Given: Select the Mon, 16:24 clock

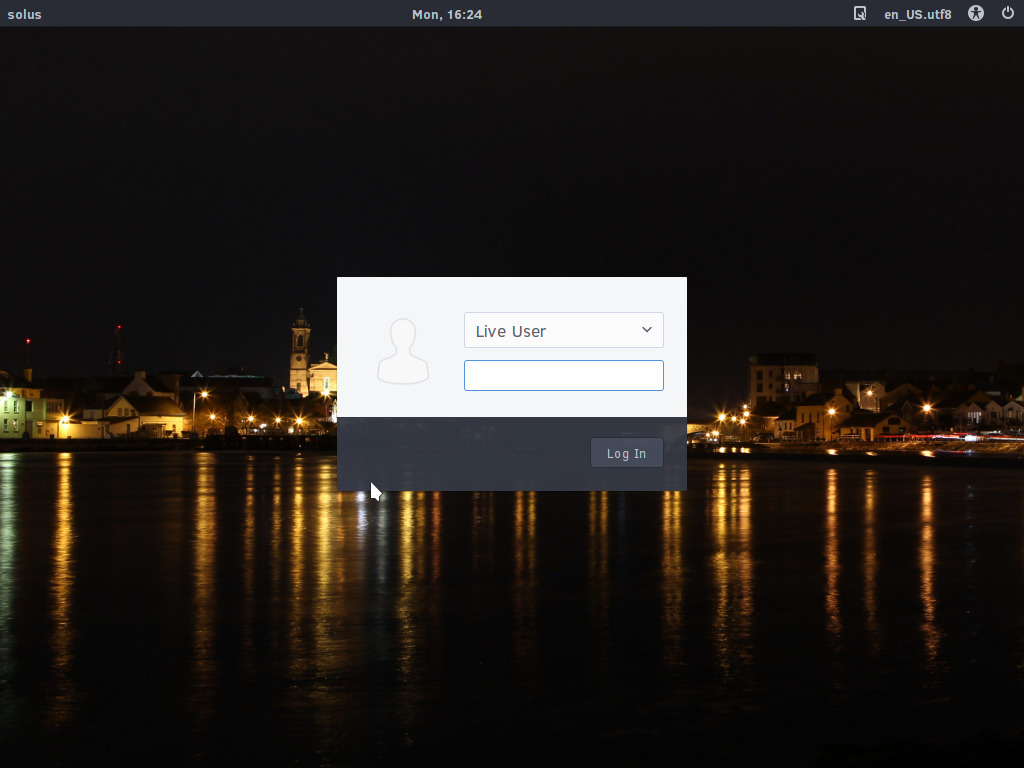Looking at the screenshot, I should point(447,13).
